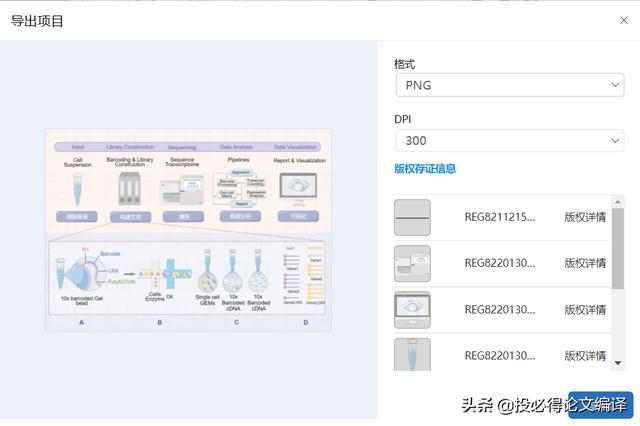Close the 导出项目 dialog
The width and height of the screenshot is (640, 426).
coord(624,20)
